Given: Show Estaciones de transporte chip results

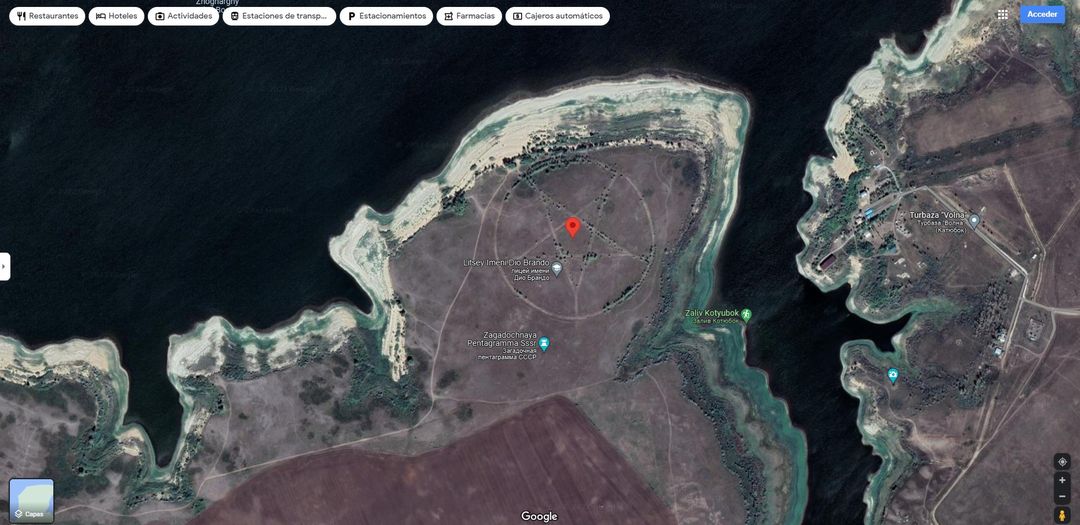Looking at the screenshot, I should [x=279, y=16].
